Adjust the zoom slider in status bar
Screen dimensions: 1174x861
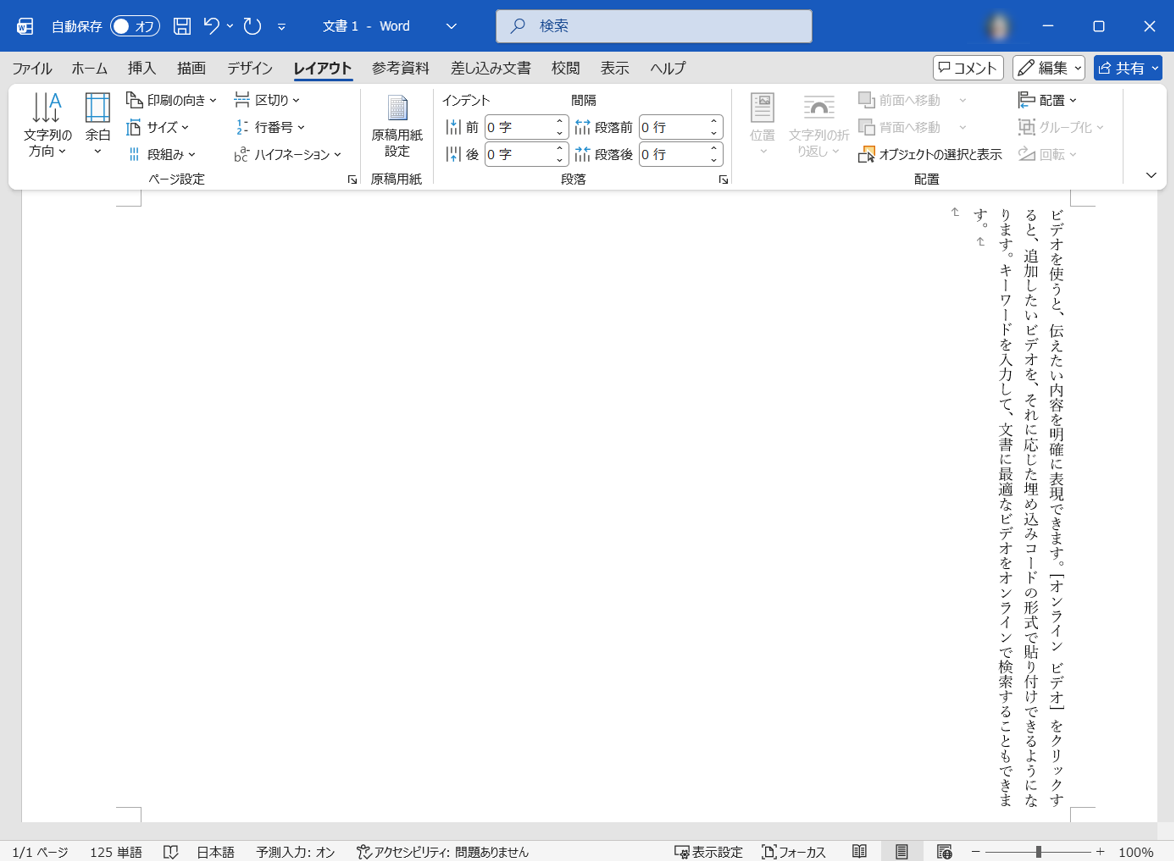pos(1038,852)
